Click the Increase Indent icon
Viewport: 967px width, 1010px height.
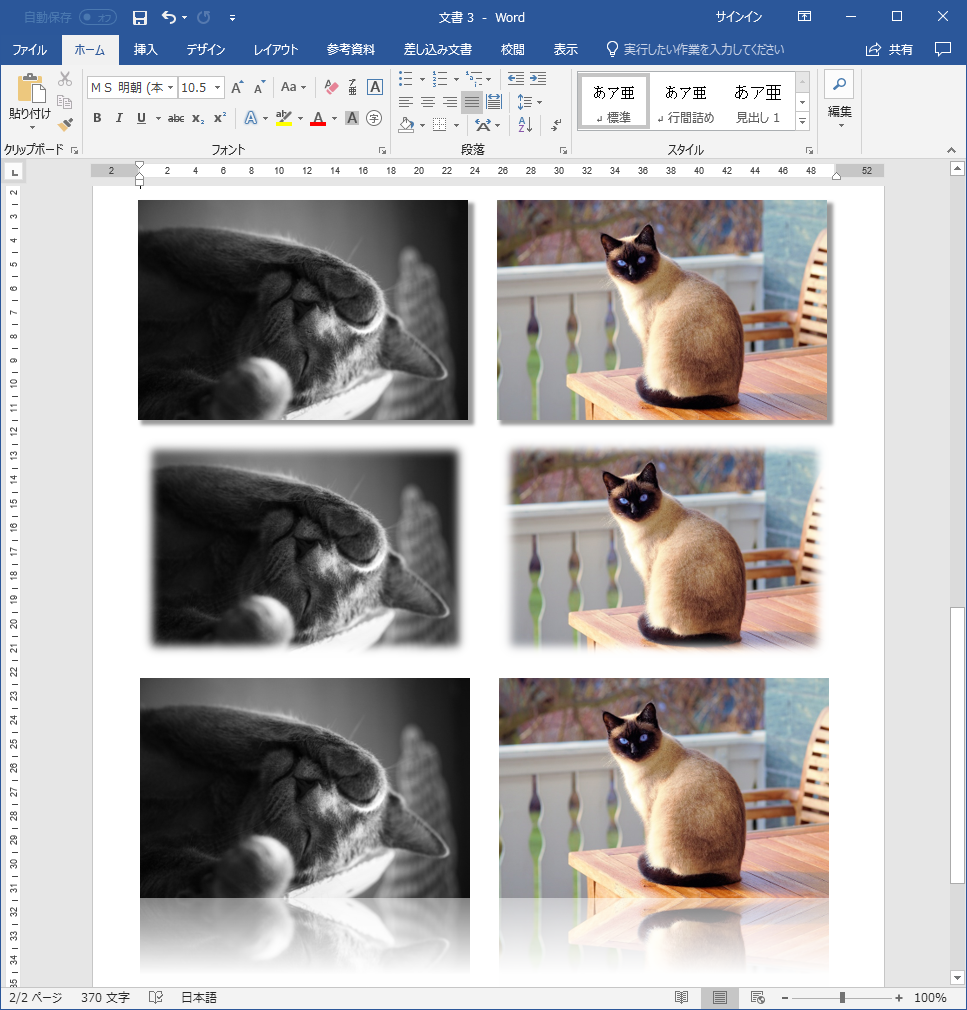[538, 79]
